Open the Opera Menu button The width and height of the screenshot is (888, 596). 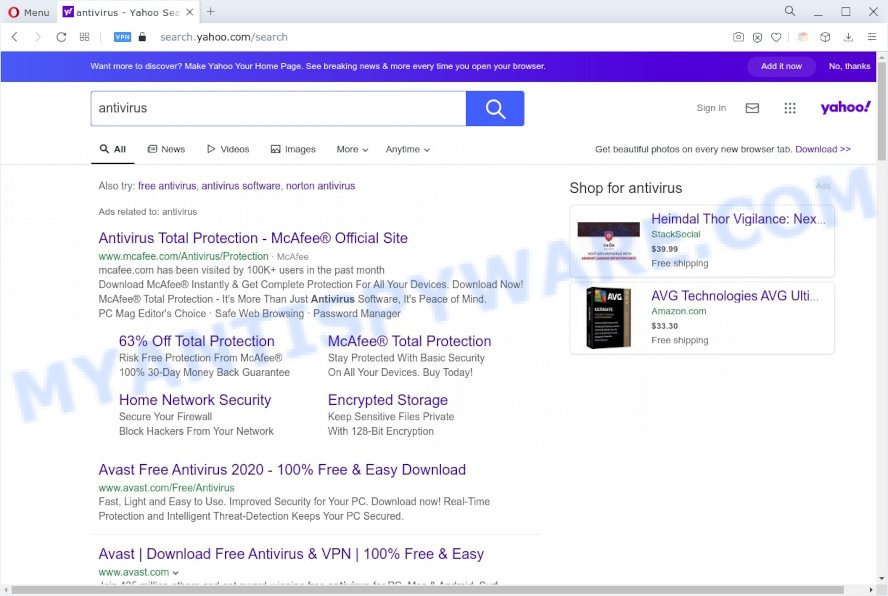pos(28,12)
